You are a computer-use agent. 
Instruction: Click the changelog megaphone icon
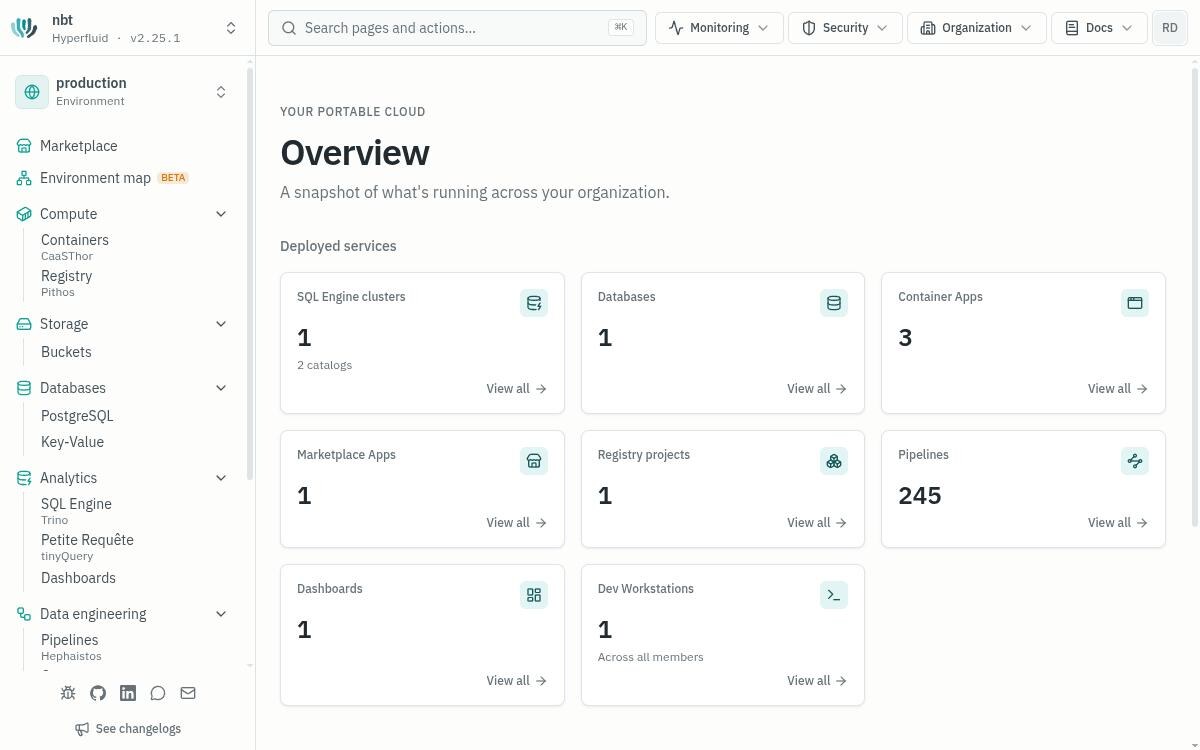82,729
